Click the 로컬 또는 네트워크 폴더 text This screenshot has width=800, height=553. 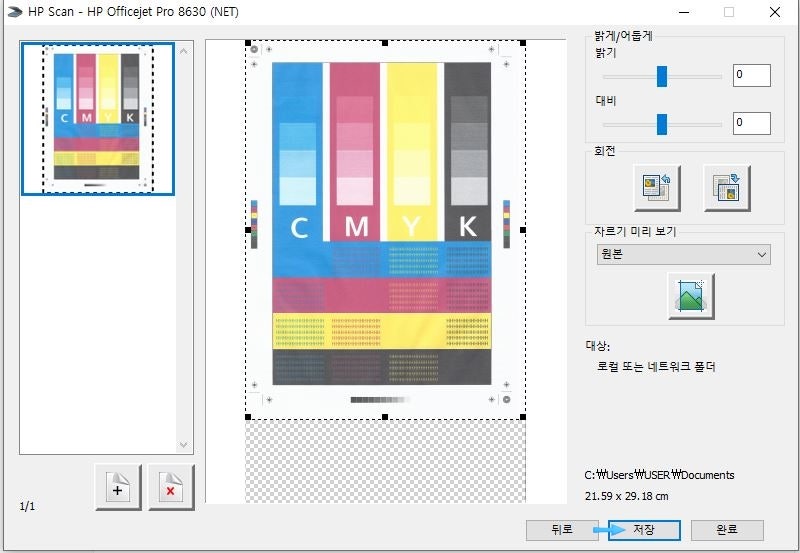(656, 366)
